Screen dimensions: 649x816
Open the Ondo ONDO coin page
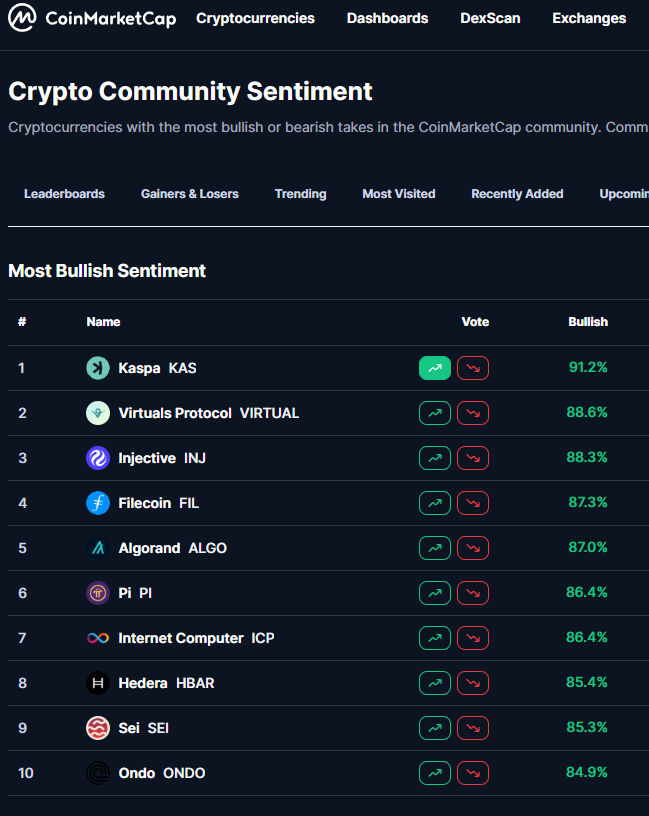pyautogui.click(x=161, y=773)
